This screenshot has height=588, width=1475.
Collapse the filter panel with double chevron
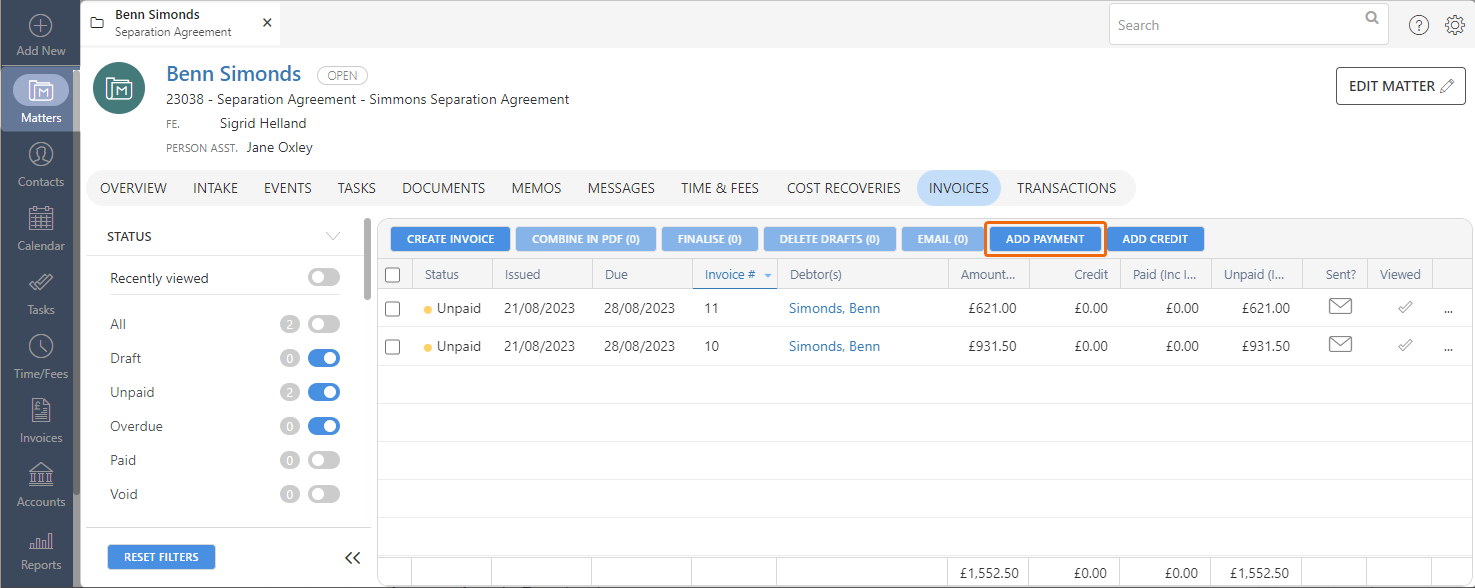pos(352,558)
